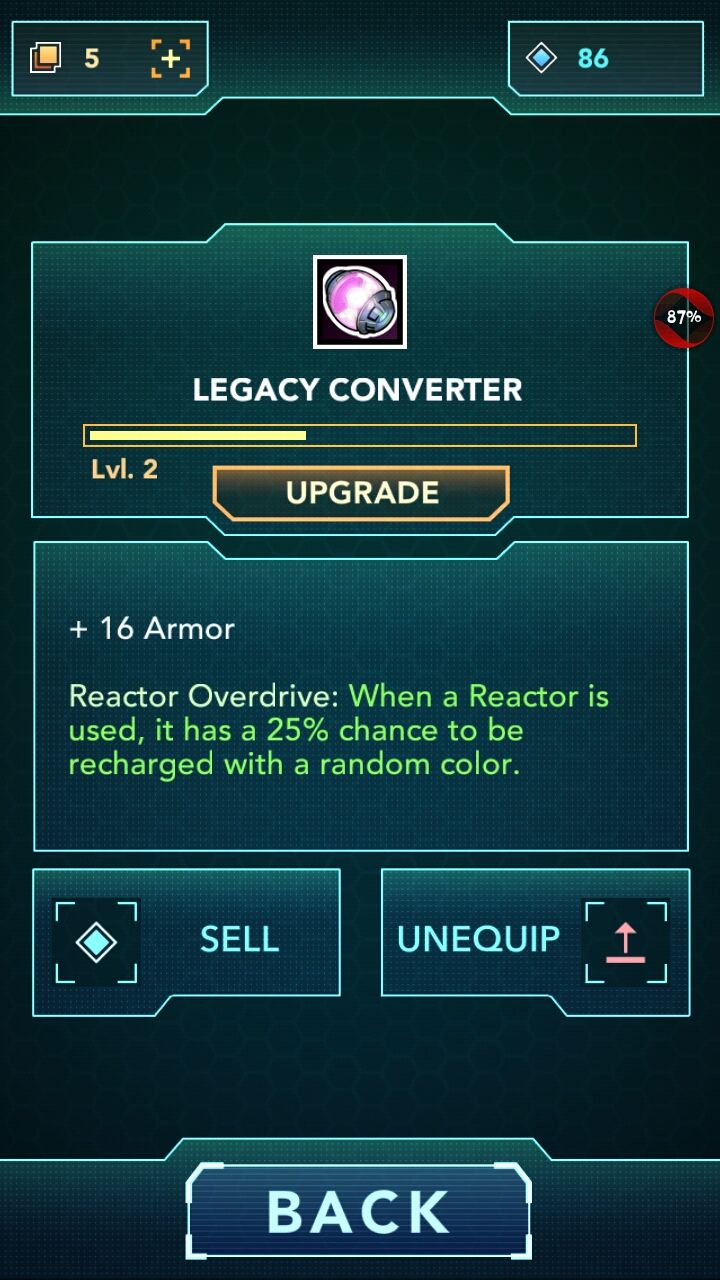Click the gem balance number 86
This screenshot has height=1280, width=720.
tap(593, 59)
